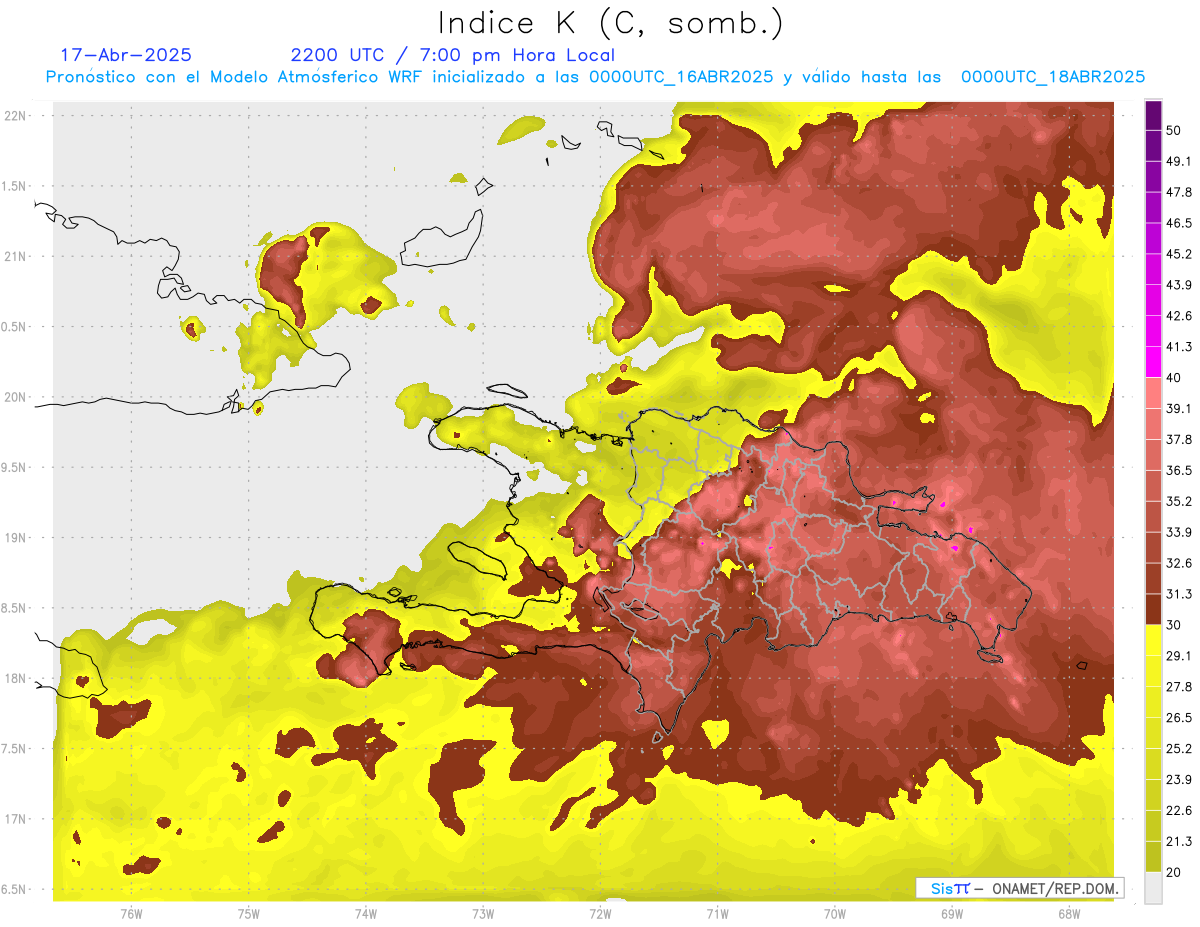Click the "17N" latitude axis label

[x=16, y=819]
